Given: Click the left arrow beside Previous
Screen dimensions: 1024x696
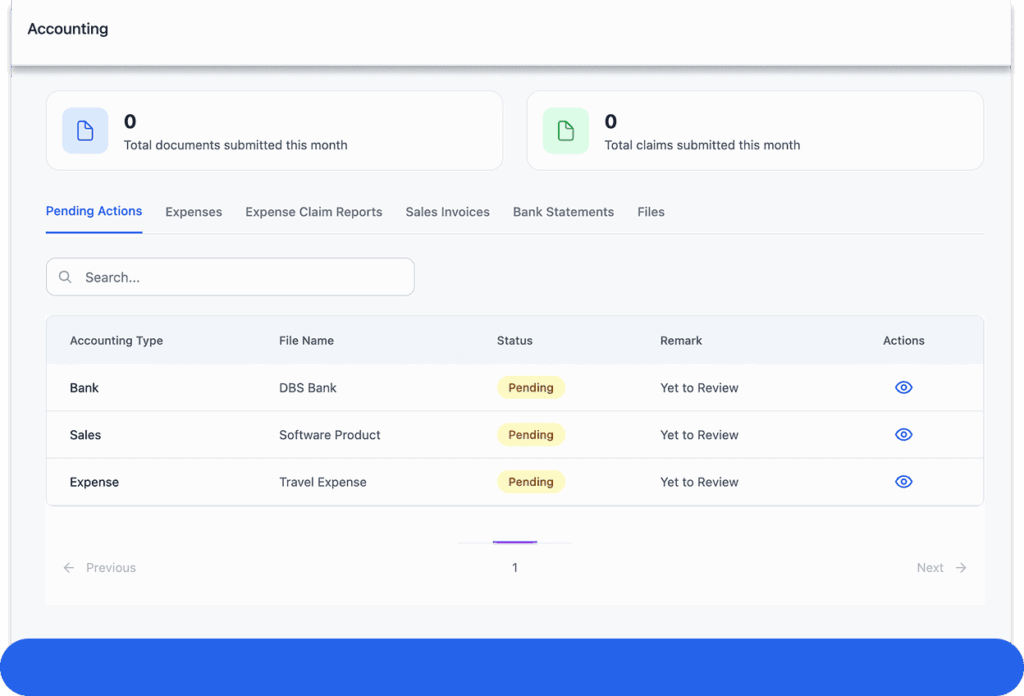Looking at the screenshot, I should click(69, 567).
